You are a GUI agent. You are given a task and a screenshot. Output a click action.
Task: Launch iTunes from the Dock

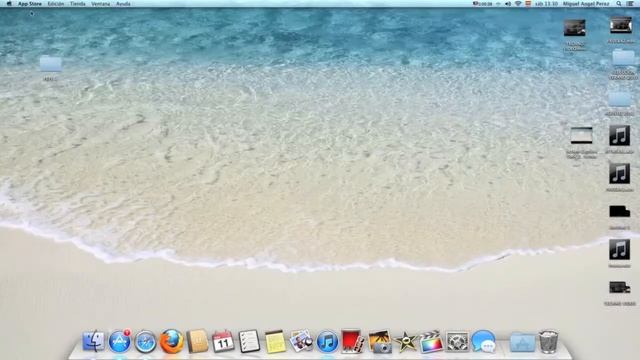pyautogui.click(x=327, y=342)
